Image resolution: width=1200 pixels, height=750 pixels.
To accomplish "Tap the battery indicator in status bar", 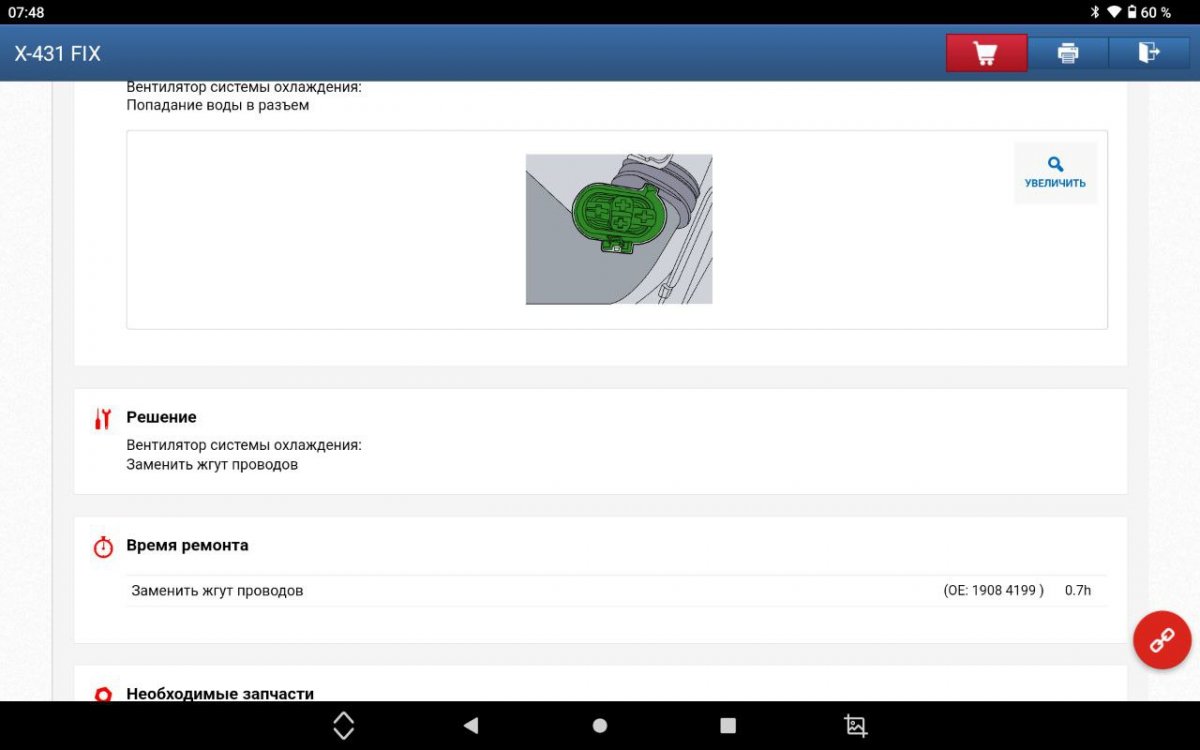I will pos(1133,12).
